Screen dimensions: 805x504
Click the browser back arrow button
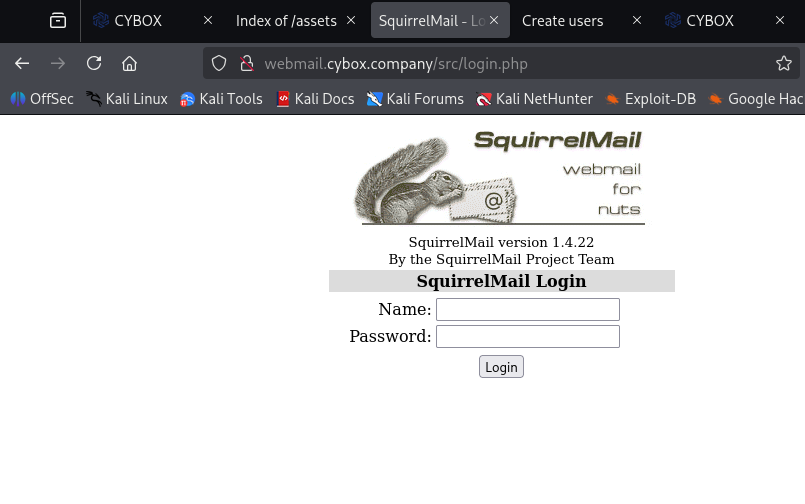coord(22,63)
